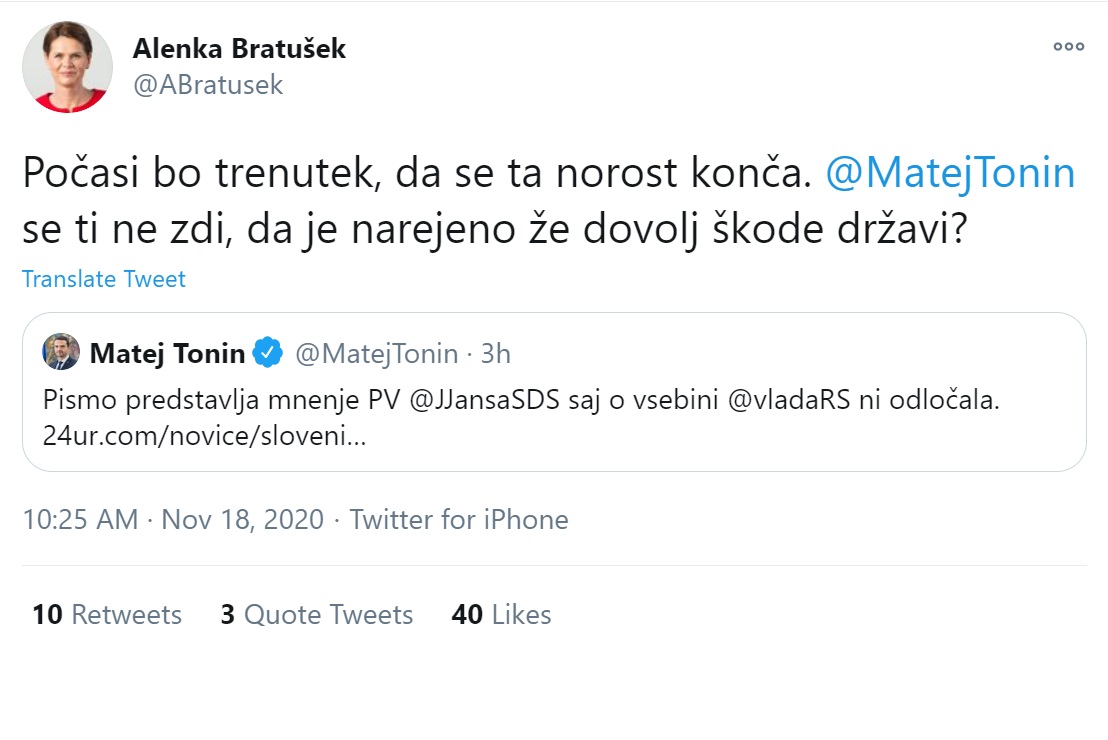The image size is (1108, 740).
Task: Open the blue @MatejTonin mention in the main tweet
Action: coord(950,174)
